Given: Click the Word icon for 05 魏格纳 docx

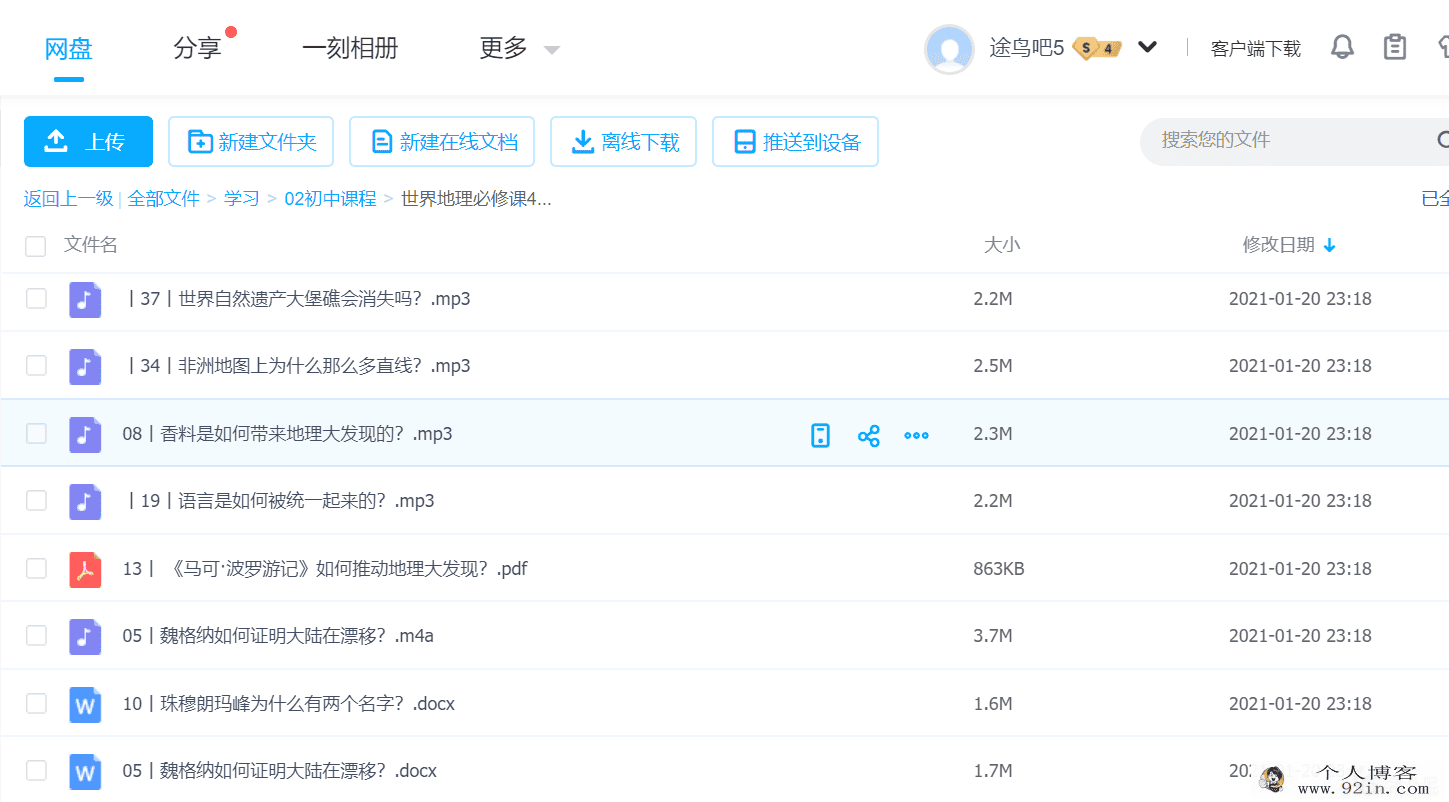Looking at the screenshot, I should tap(85, 771).
